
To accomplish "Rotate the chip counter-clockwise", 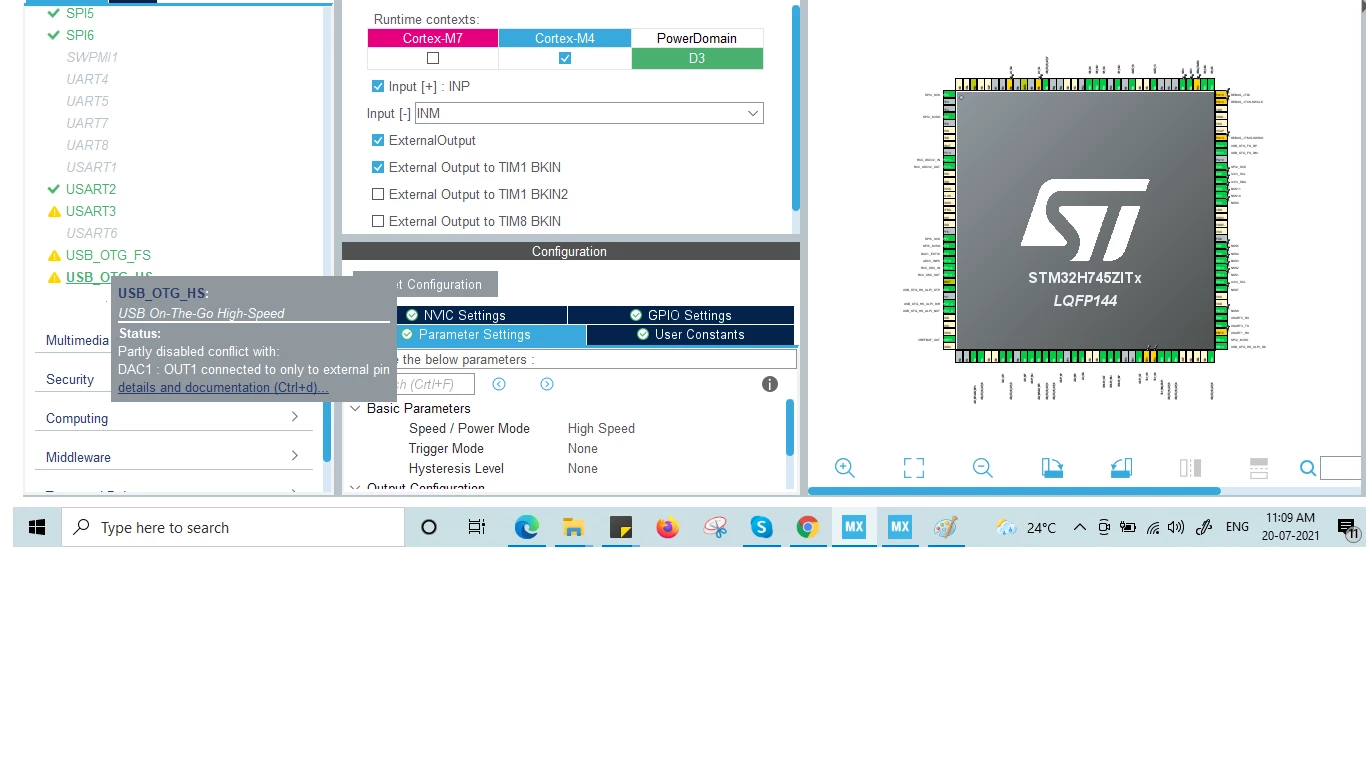I will click(1121, 468).
